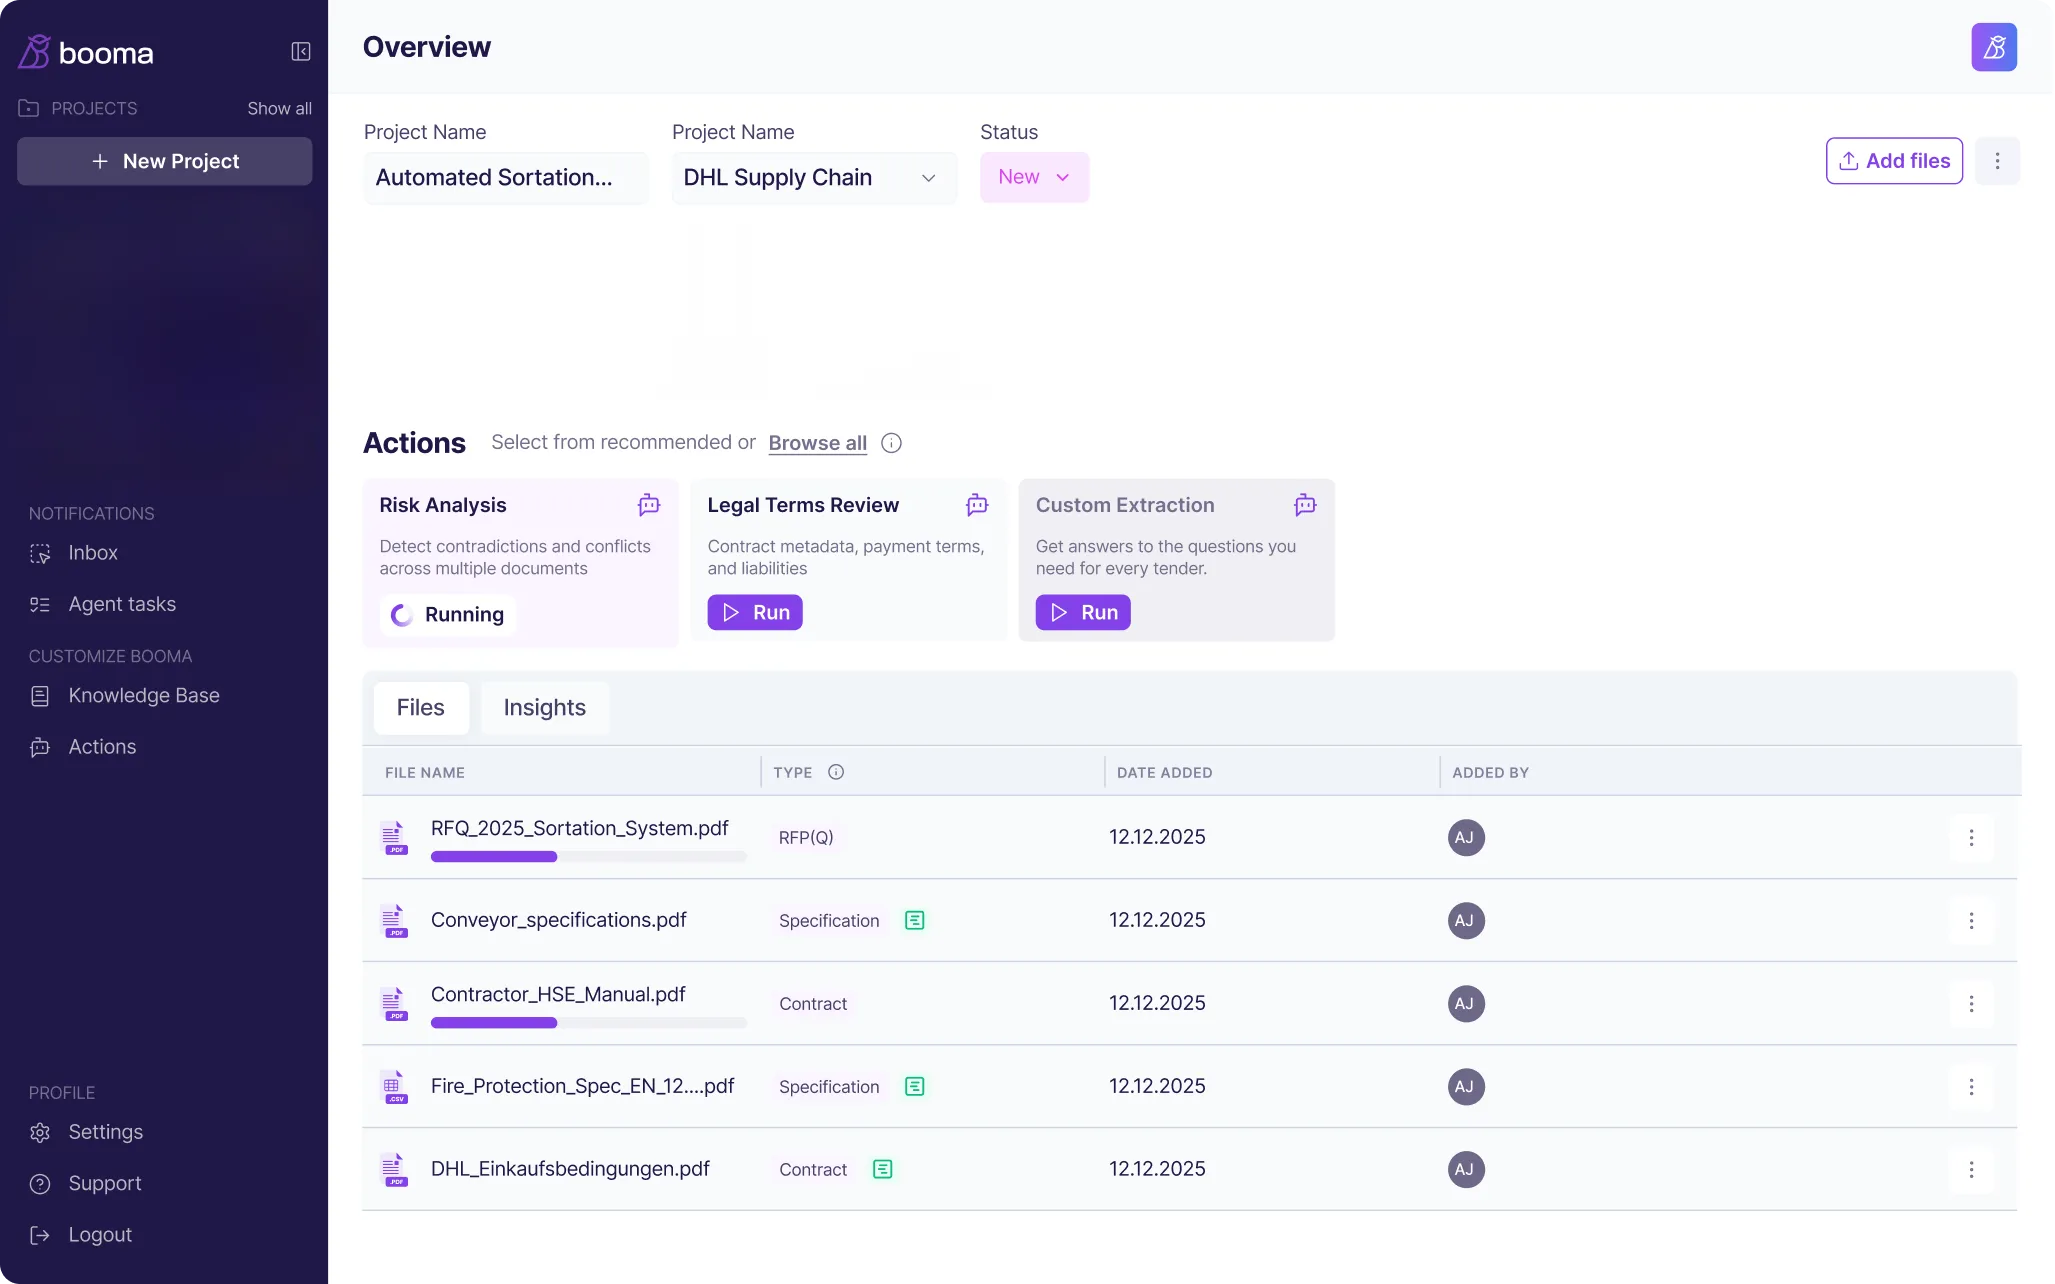Open the options menu beside Add files

tap(1997, 161)
